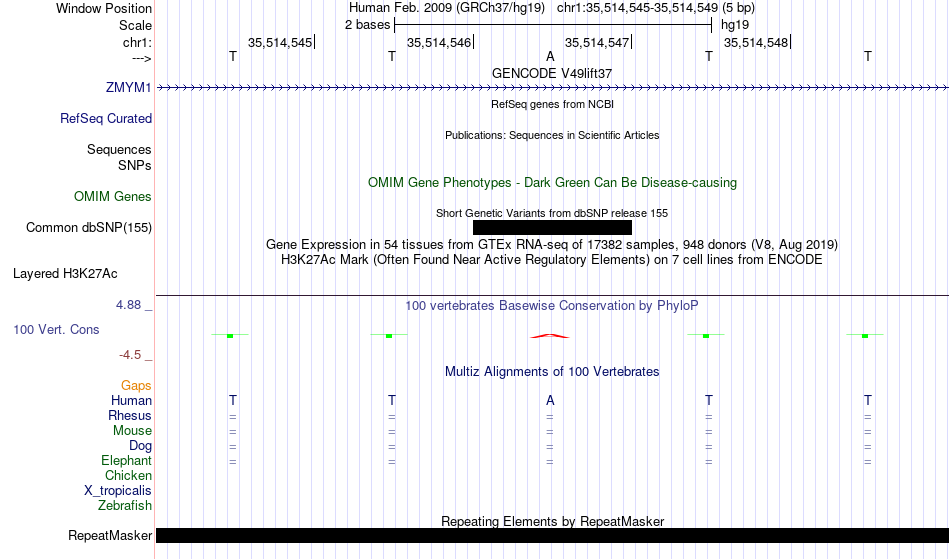Click Multiz Alignments of 100 Vertebrates title

552,372
